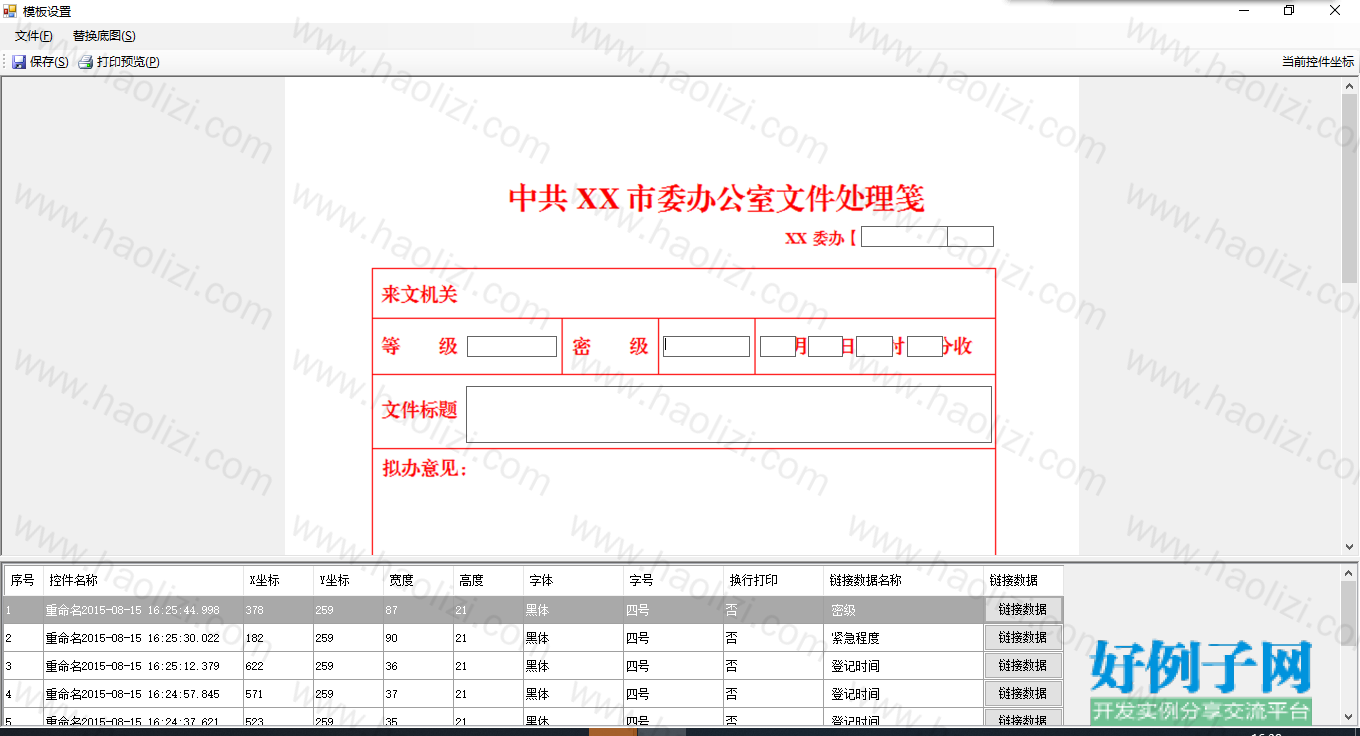Viewport: 1360px width, 736px height.
Task: Click the large 文件标题 text box
Action: pos(729,414)
